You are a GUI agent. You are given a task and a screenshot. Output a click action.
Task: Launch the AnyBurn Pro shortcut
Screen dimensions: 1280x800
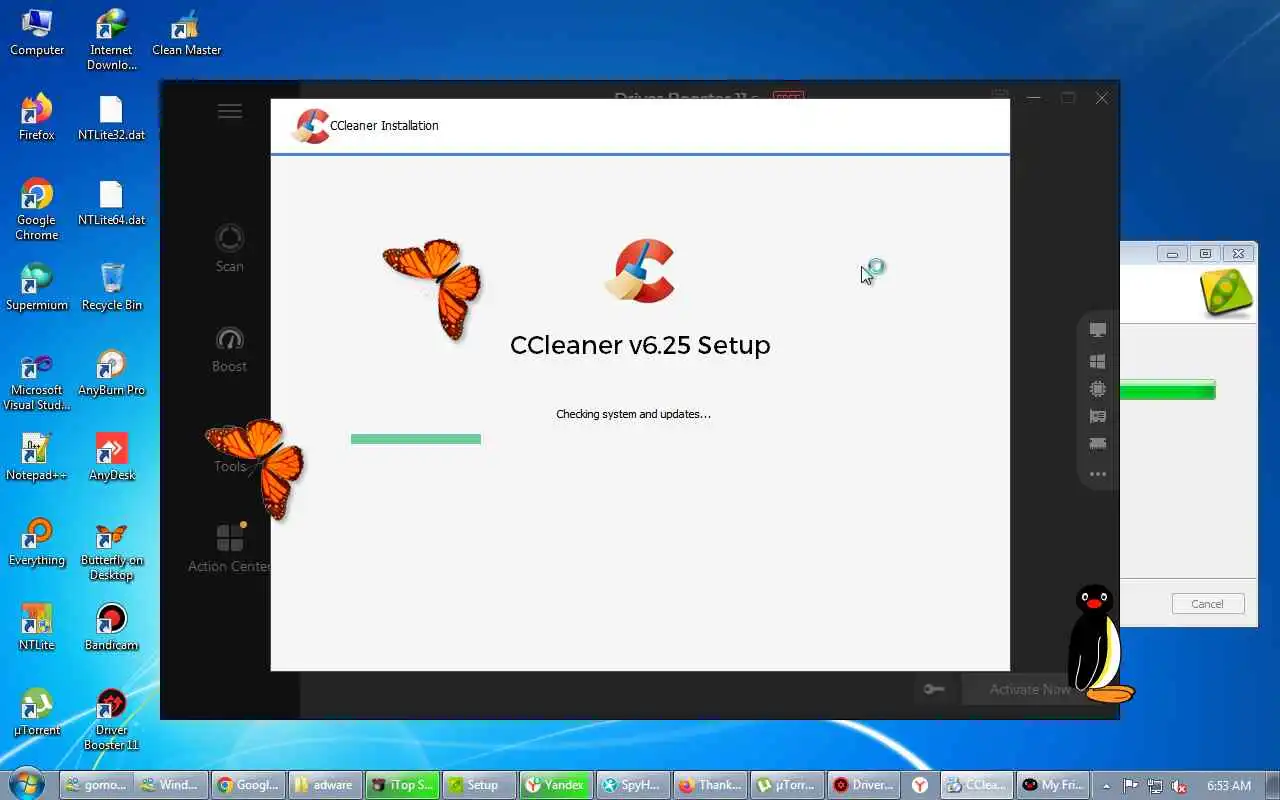(111, 373)
